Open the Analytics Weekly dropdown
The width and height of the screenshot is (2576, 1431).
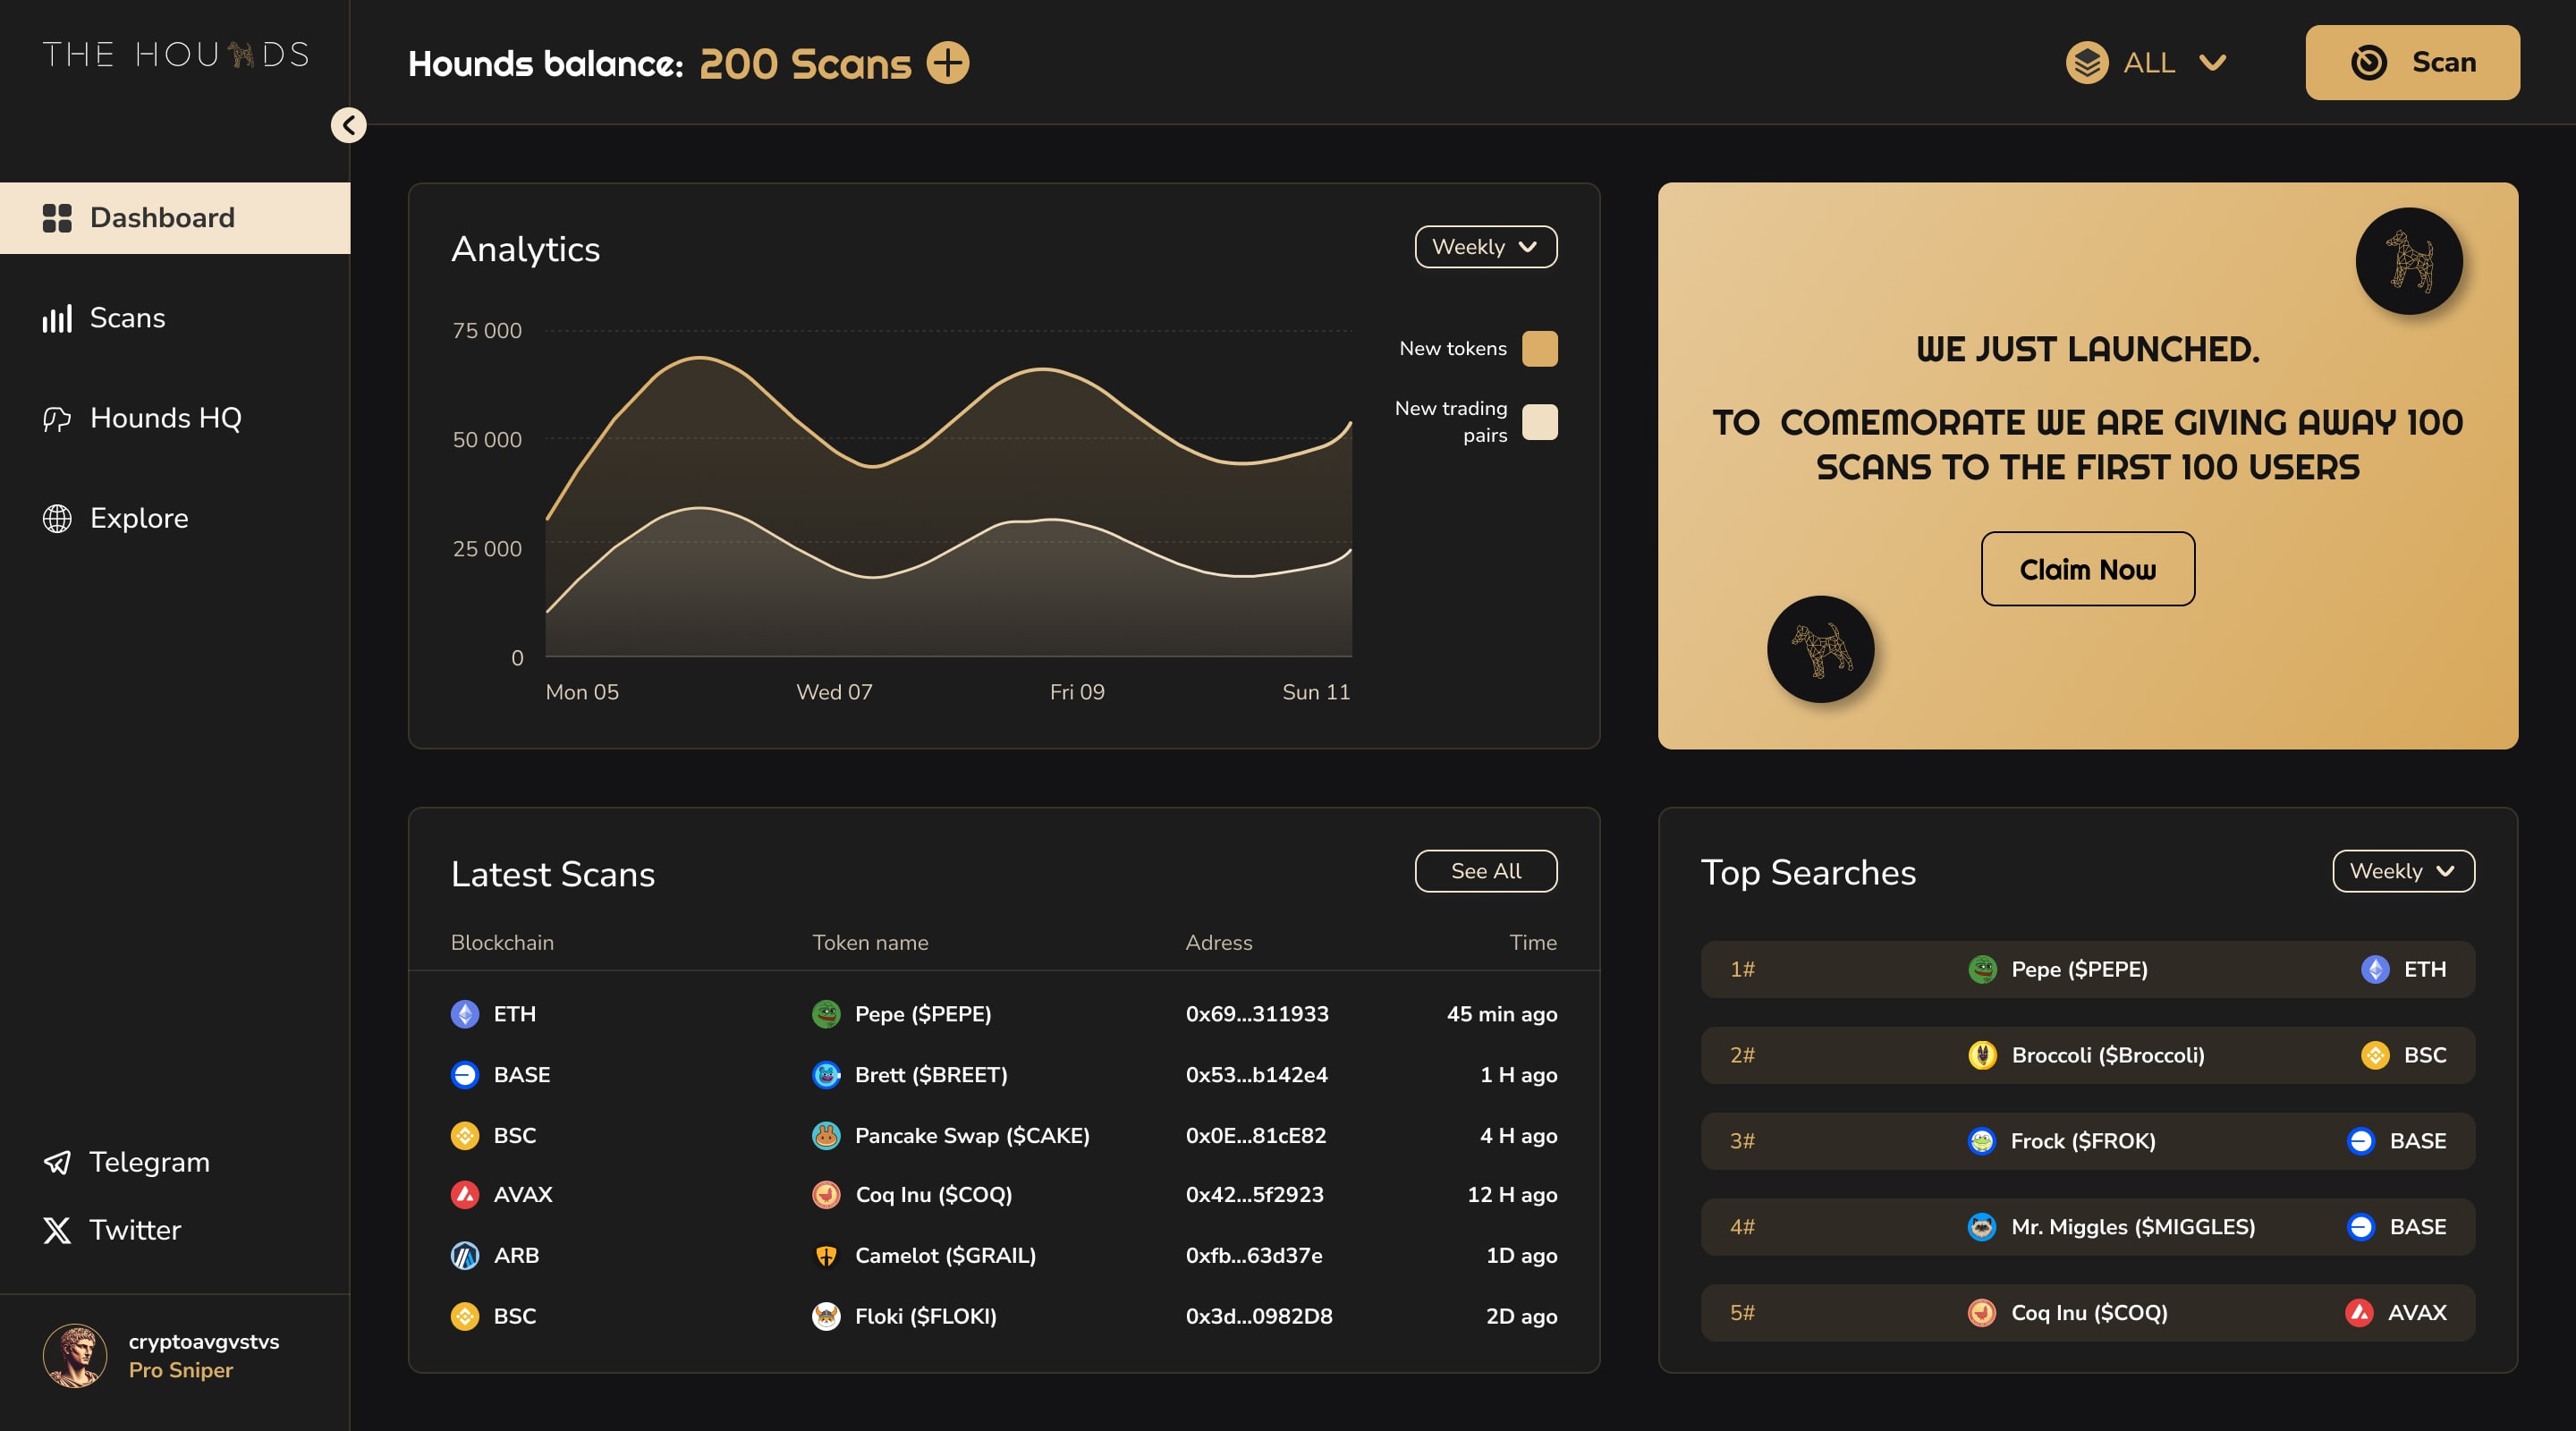(1486, 247)
